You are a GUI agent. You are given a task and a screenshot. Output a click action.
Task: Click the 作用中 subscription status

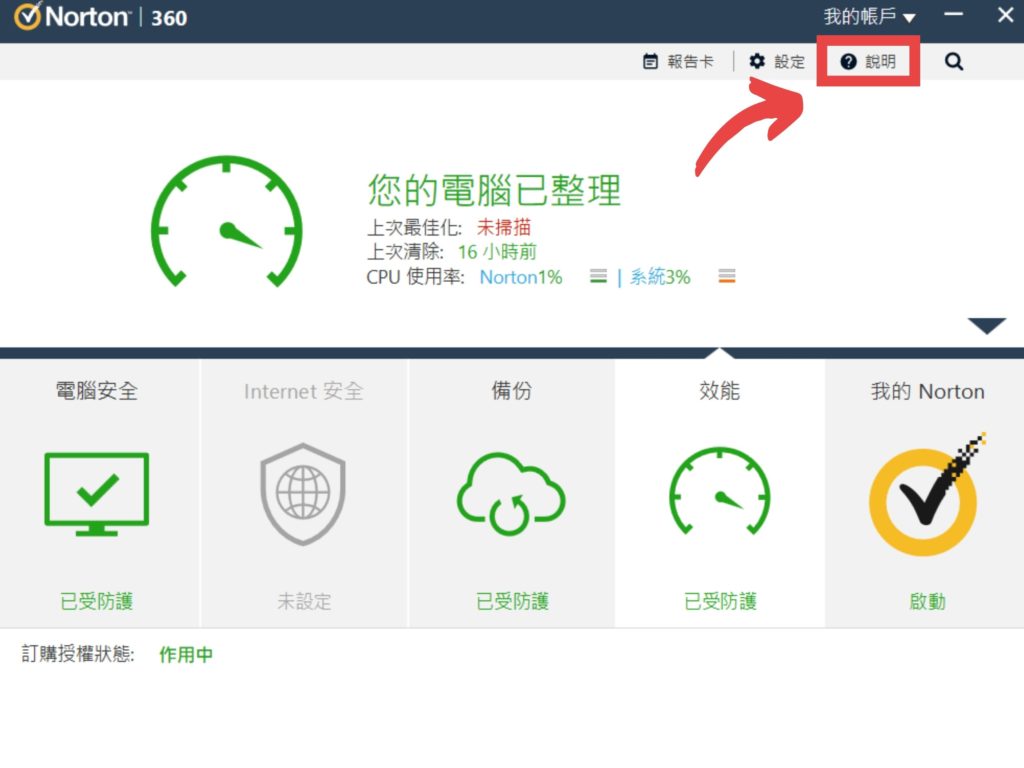click(186, 654)
